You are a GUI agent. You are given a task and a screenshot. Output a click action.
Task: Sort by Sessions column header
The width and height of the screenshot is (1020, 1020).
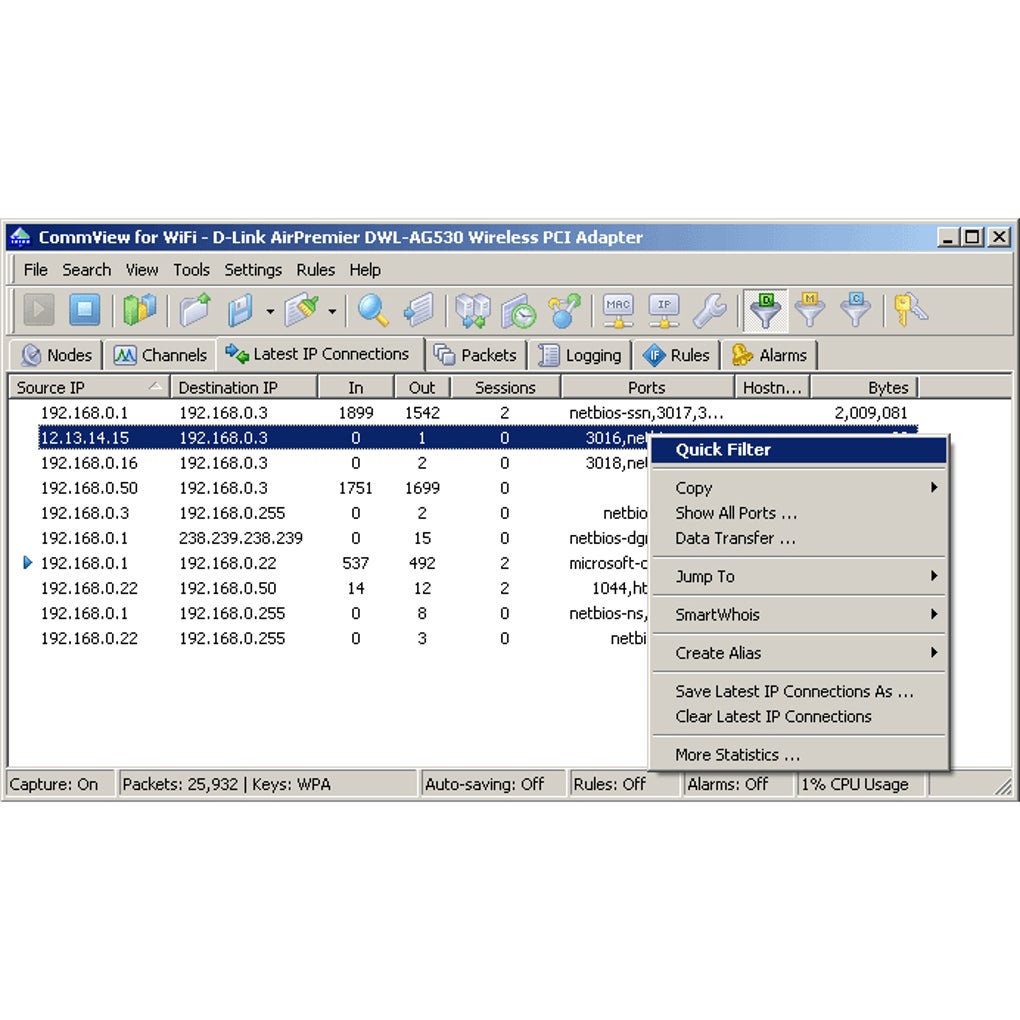[x=505, y=387]
